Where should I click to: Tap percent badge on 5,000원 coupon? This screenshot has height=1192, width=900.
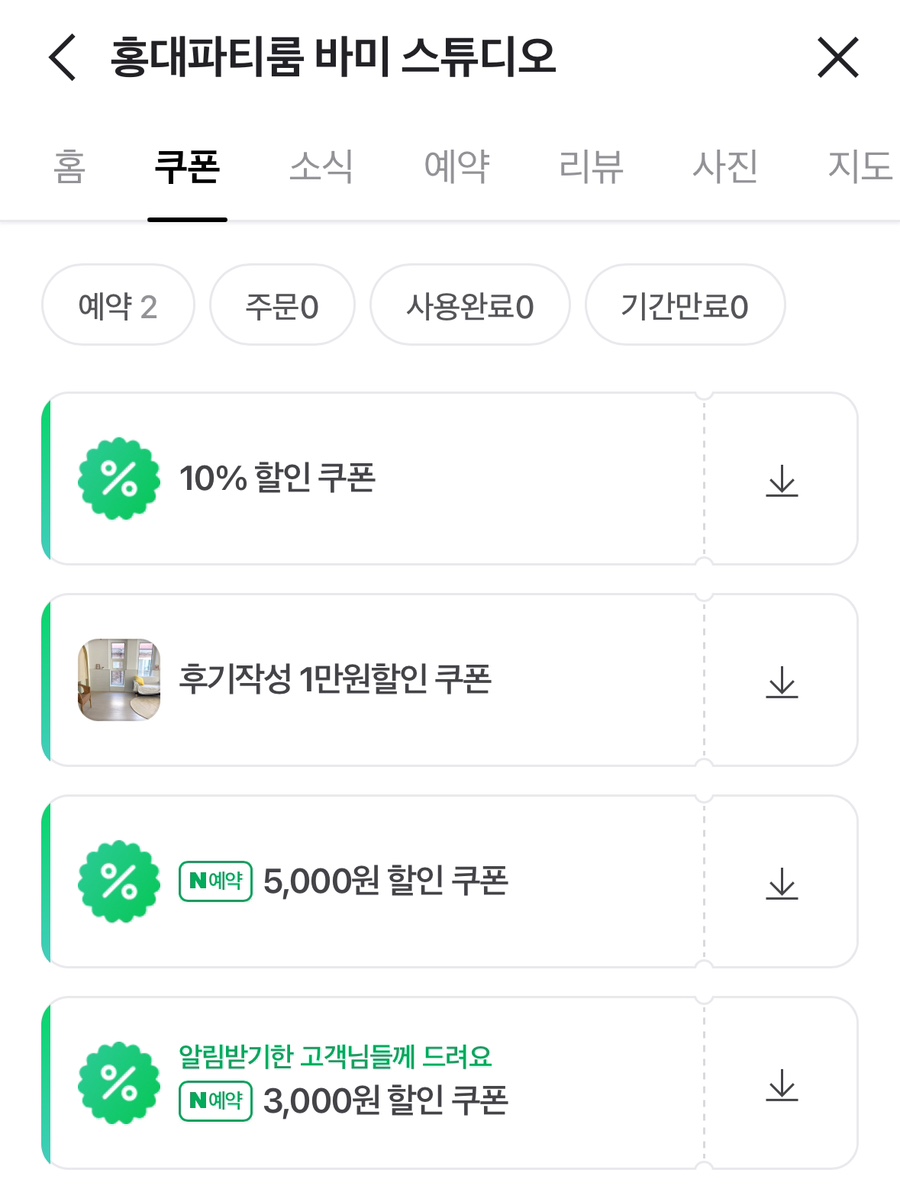(119, 881)
